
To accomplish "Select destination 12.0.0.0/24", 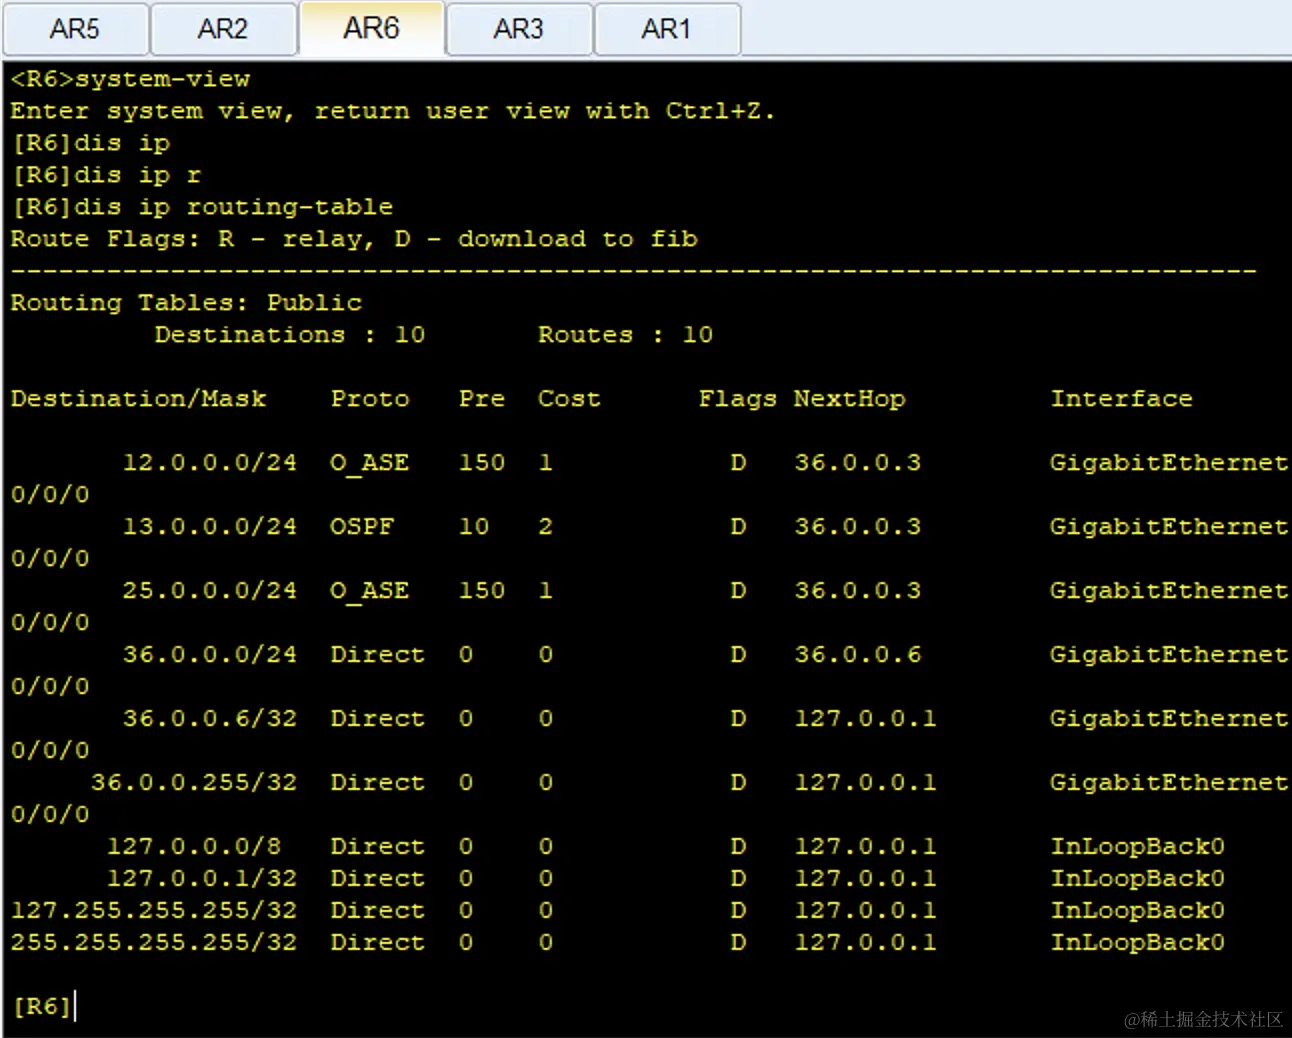I will click(x=210, y=463).
